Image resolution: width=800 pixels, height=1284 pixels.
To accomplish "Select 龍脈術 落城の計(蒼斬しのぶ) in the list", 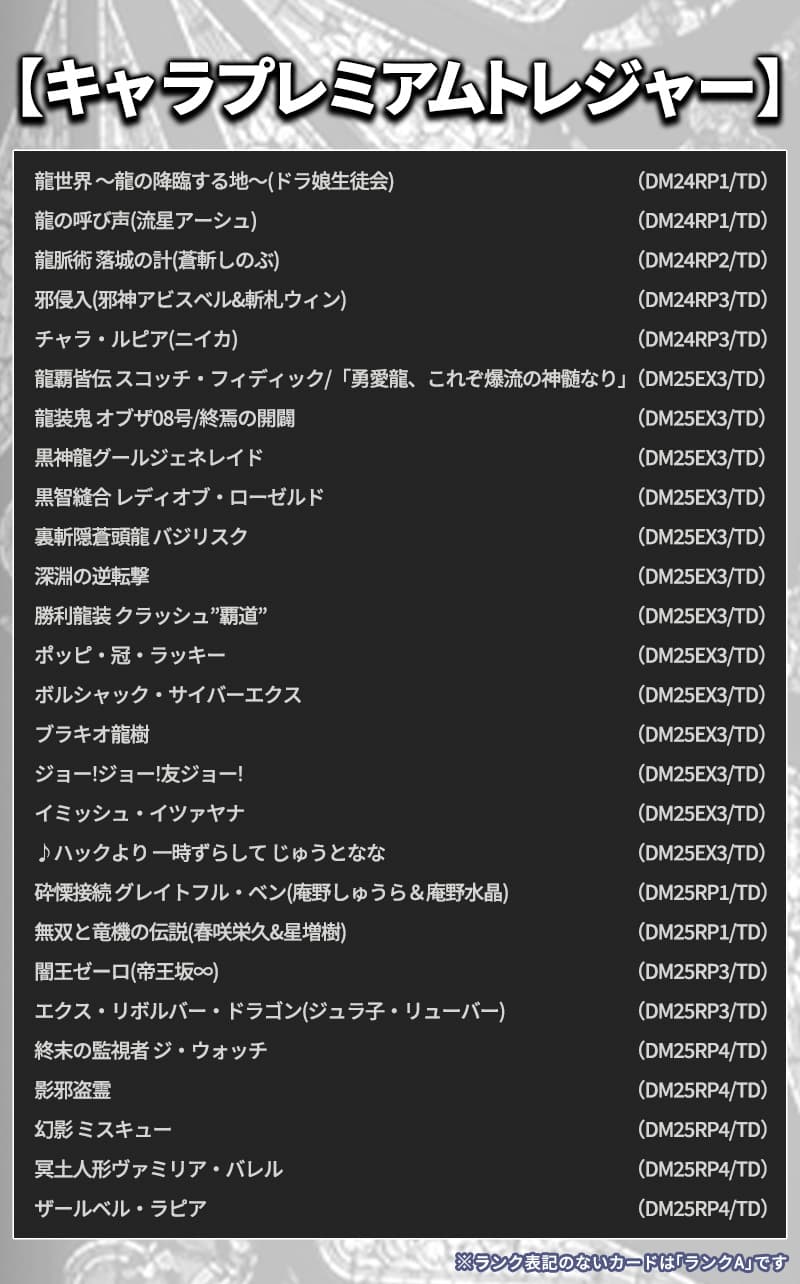I will pos(157,260).
